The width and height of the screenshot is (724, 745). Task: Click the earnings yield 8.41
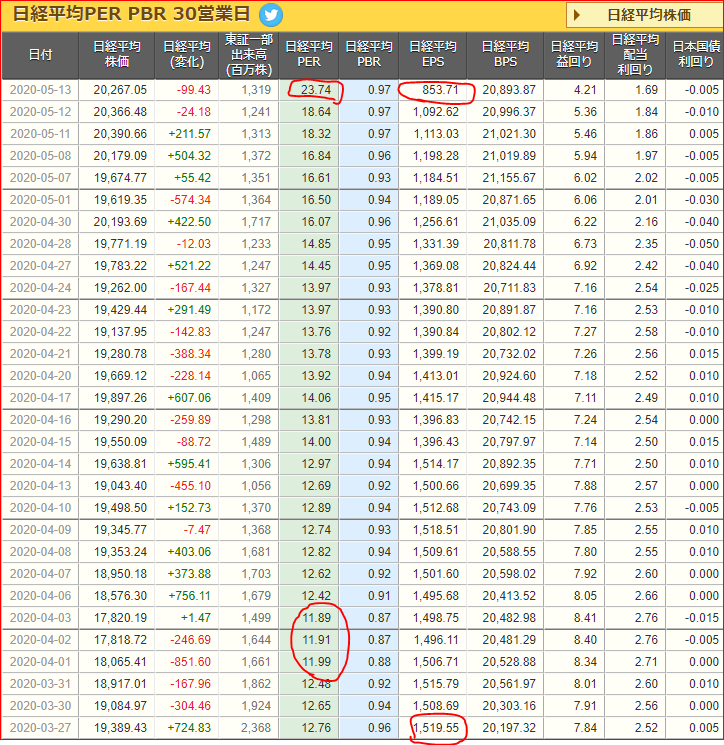[x=585, y=618]
